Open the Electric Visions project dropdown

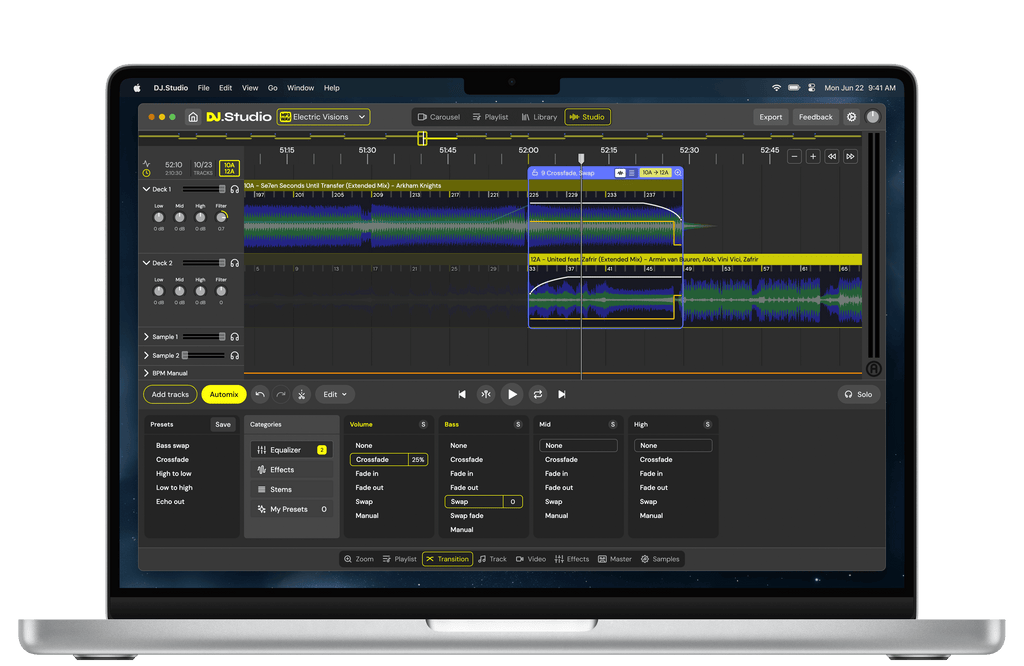[323, 117]
